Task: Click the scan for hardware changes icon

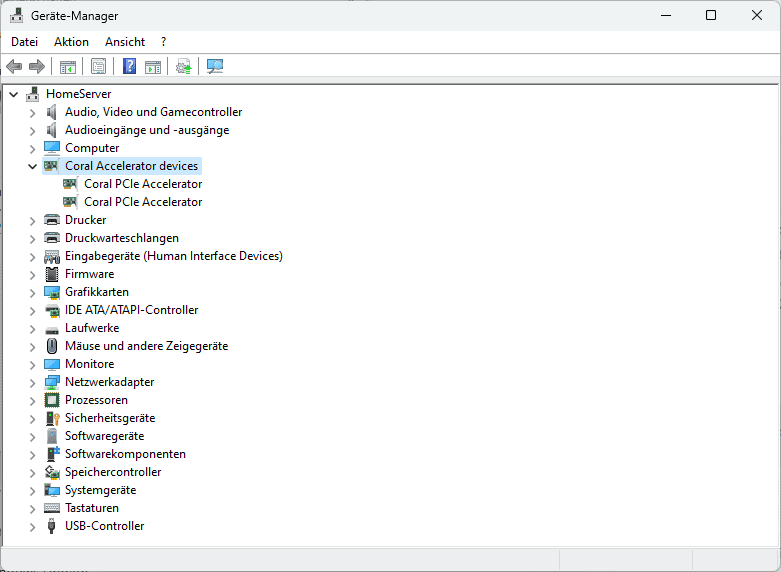Action: [215, 66]
